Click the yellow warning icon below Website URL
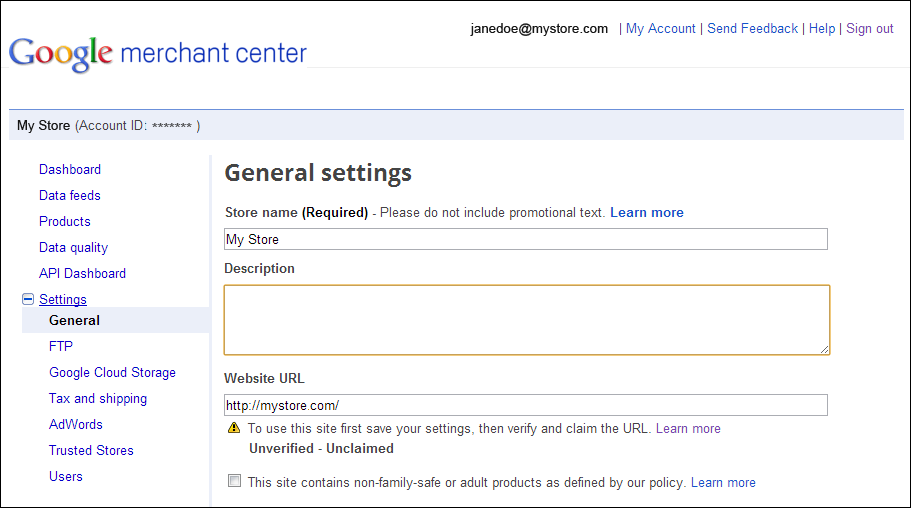This screenshot has height=508, width=911. coord(234,428)
